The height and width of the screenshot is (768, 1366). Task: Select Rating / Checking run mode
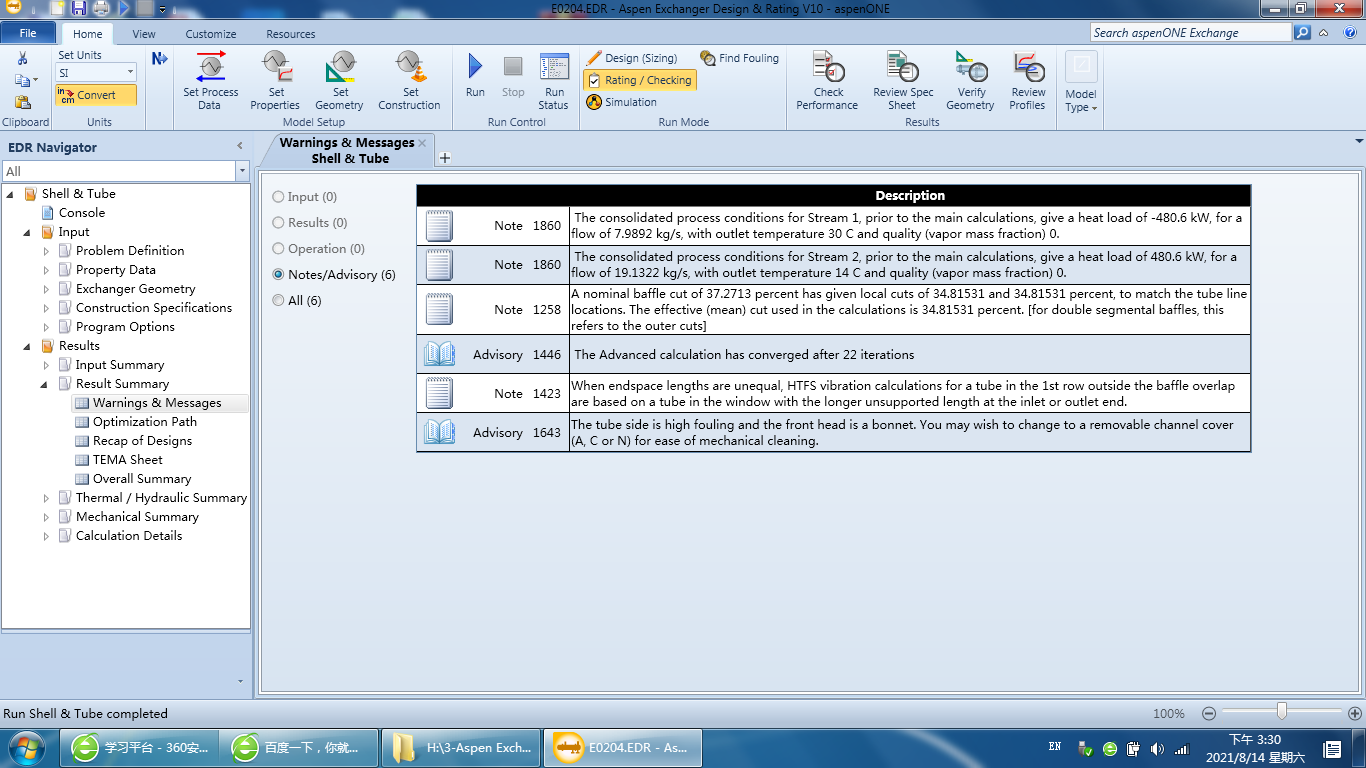(x=639, y=80)
